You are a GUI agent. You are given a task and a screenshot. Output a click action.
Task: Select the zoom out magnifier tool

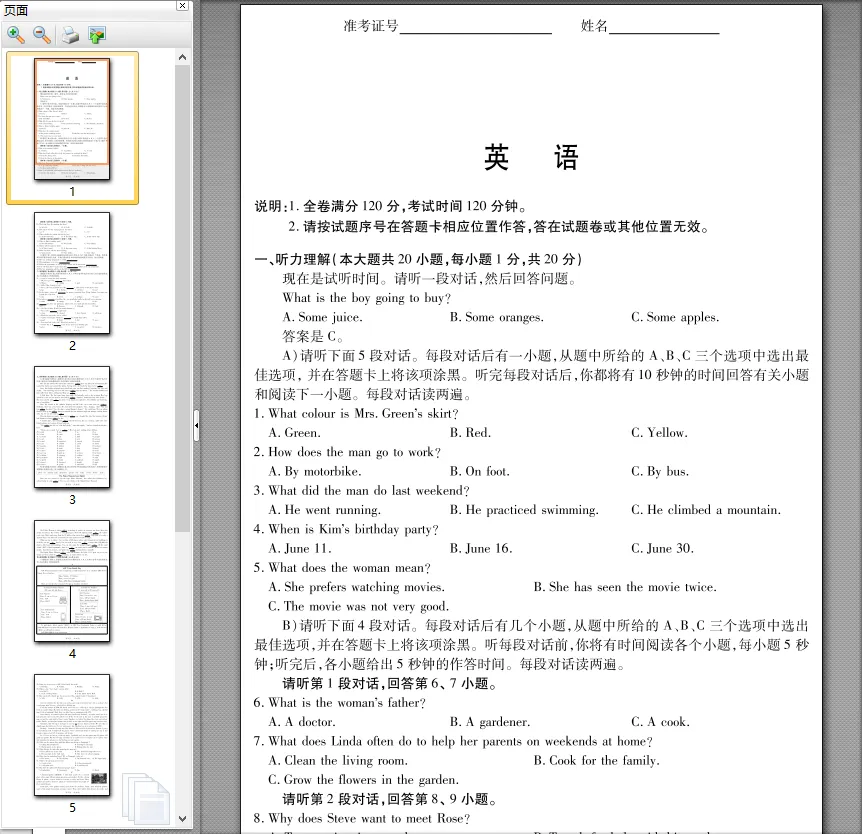click(41, 35)
